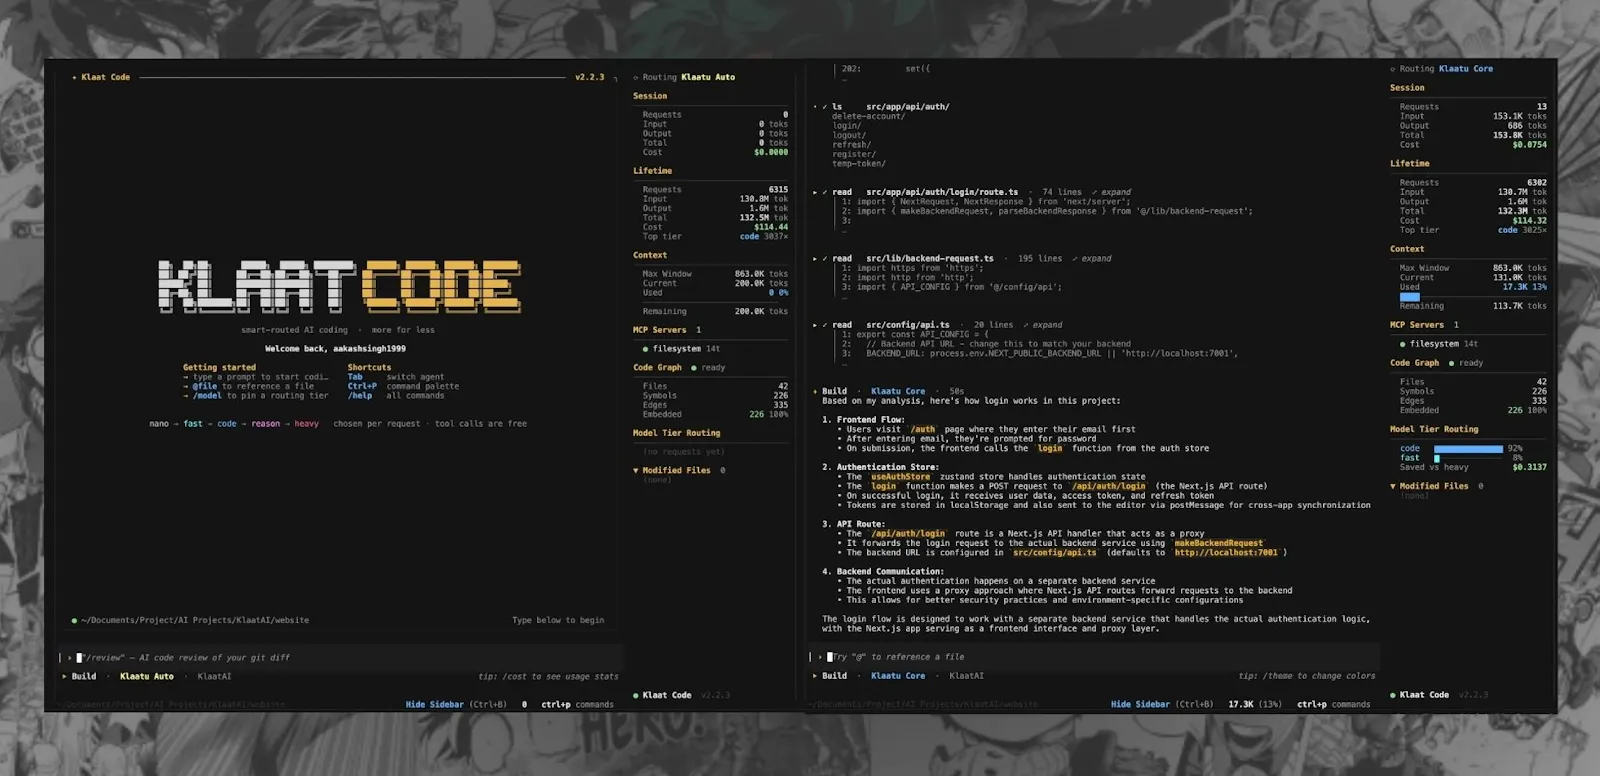Click the routing circle icon before Klaatu Core
Image resolution: width=1600 pixels, height=776 pixels.
[1393, 69]
